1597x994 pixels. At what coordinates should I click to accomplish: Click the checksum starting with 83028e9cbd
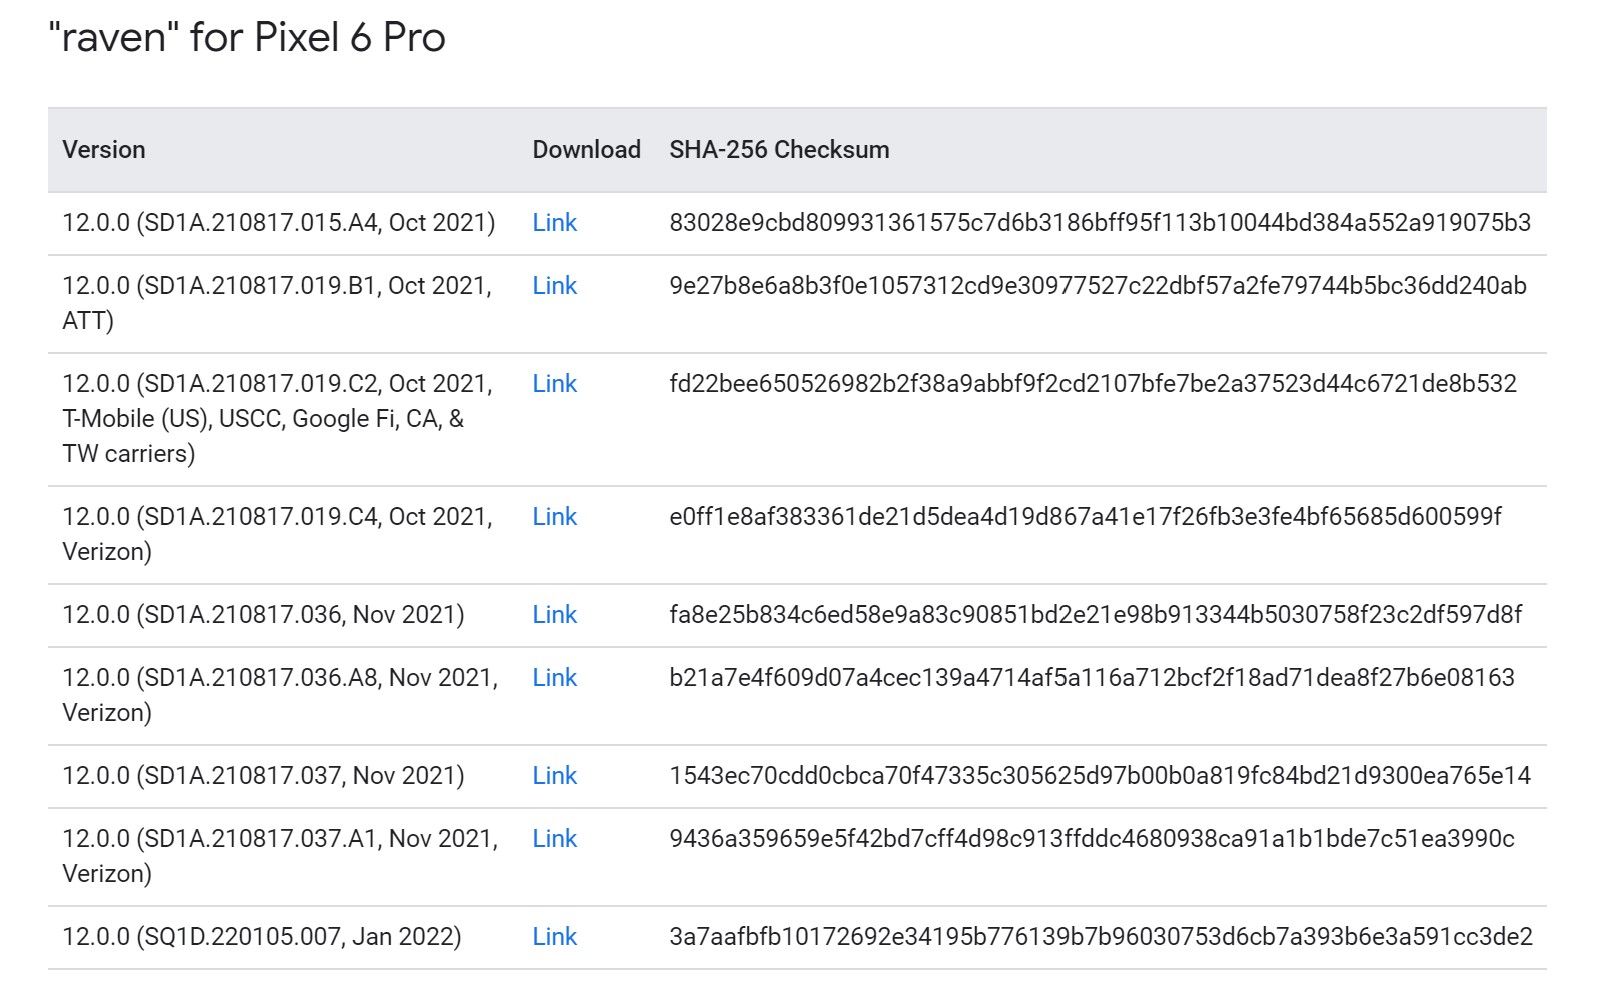coord(1099,223)
